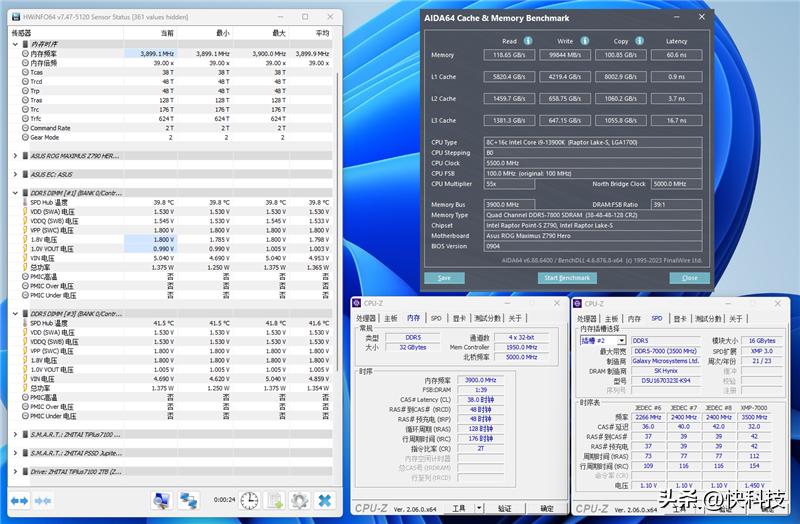Click the log file save icon
Screen dimensions: 800x524
[x=274, y=500]
